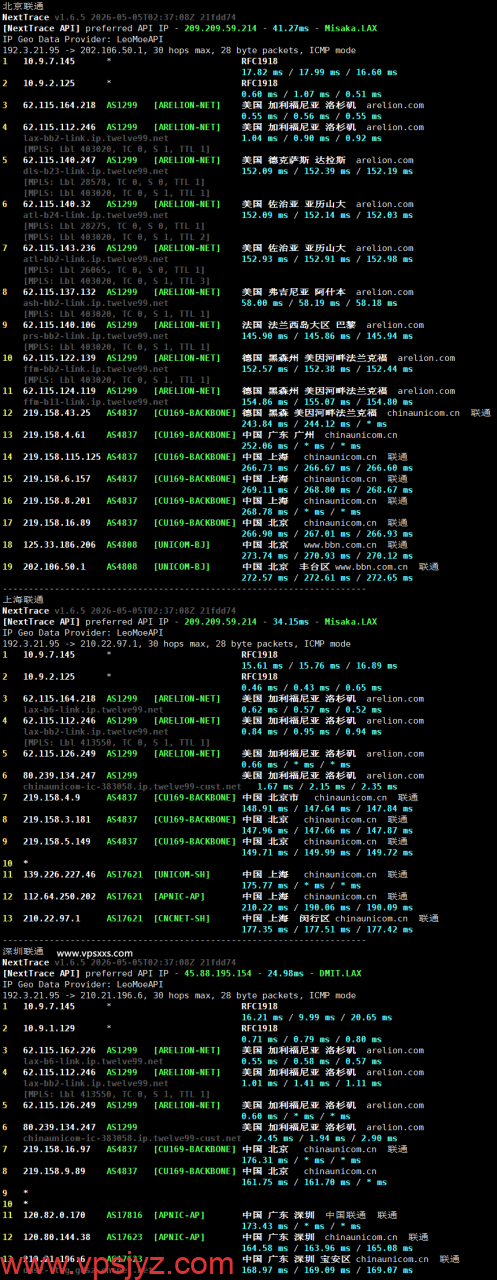Select hop IP 219.158.9.89
497x1280 pixels.
[54, 1171]
